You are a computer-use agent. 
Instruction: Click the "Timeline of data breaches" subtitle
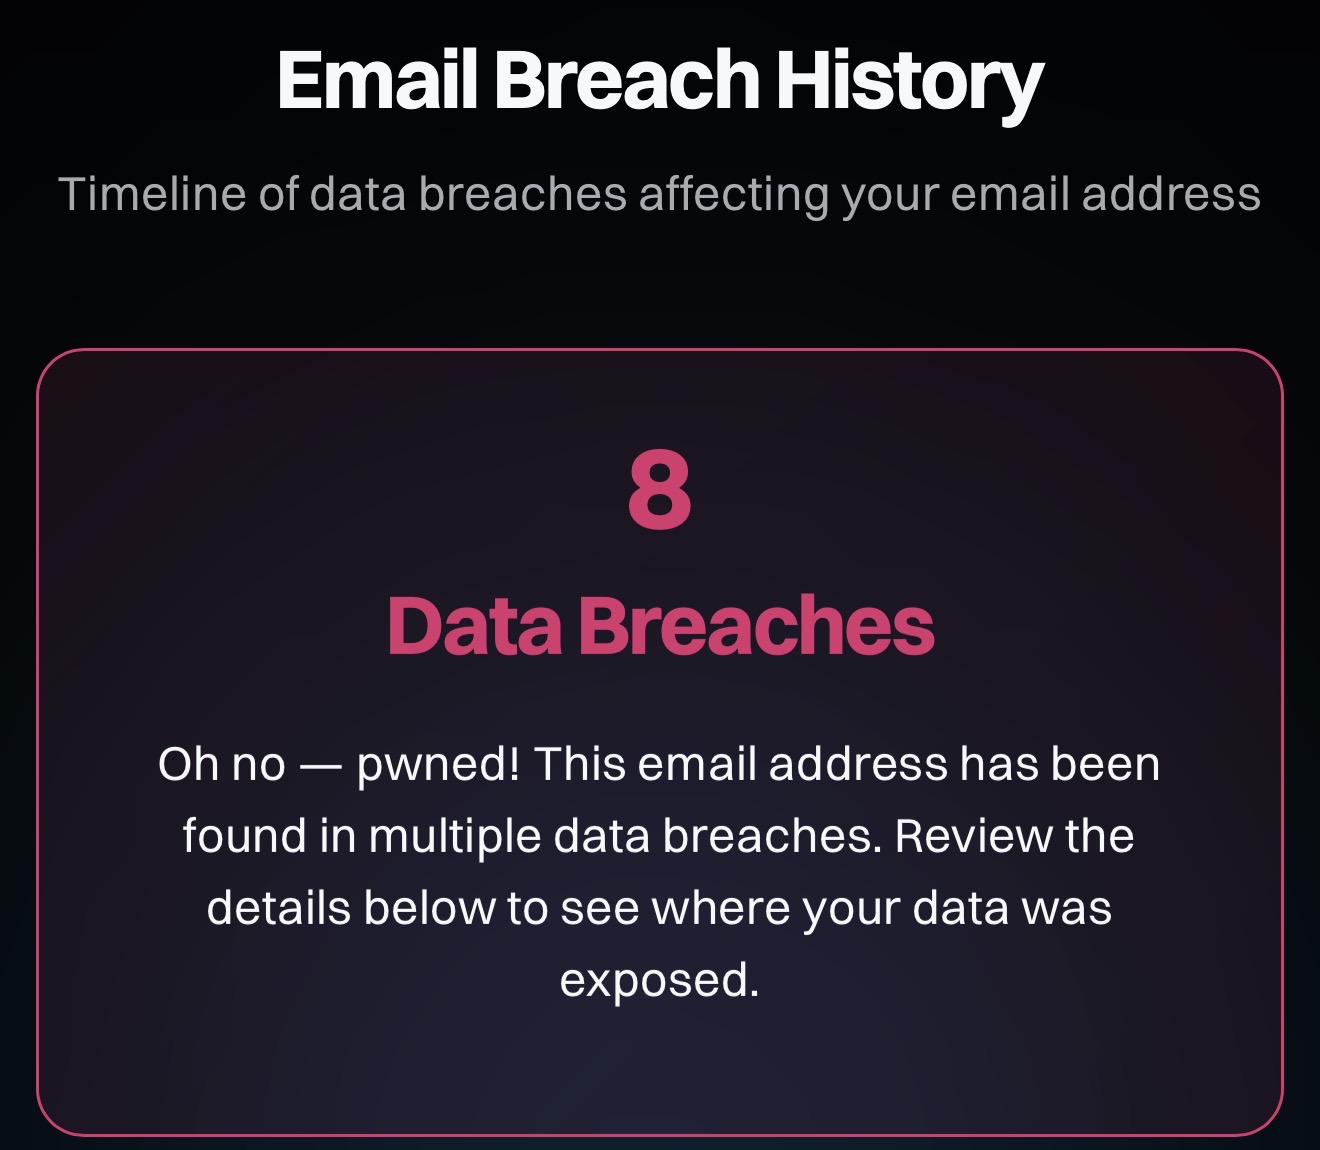coord(659,194)
